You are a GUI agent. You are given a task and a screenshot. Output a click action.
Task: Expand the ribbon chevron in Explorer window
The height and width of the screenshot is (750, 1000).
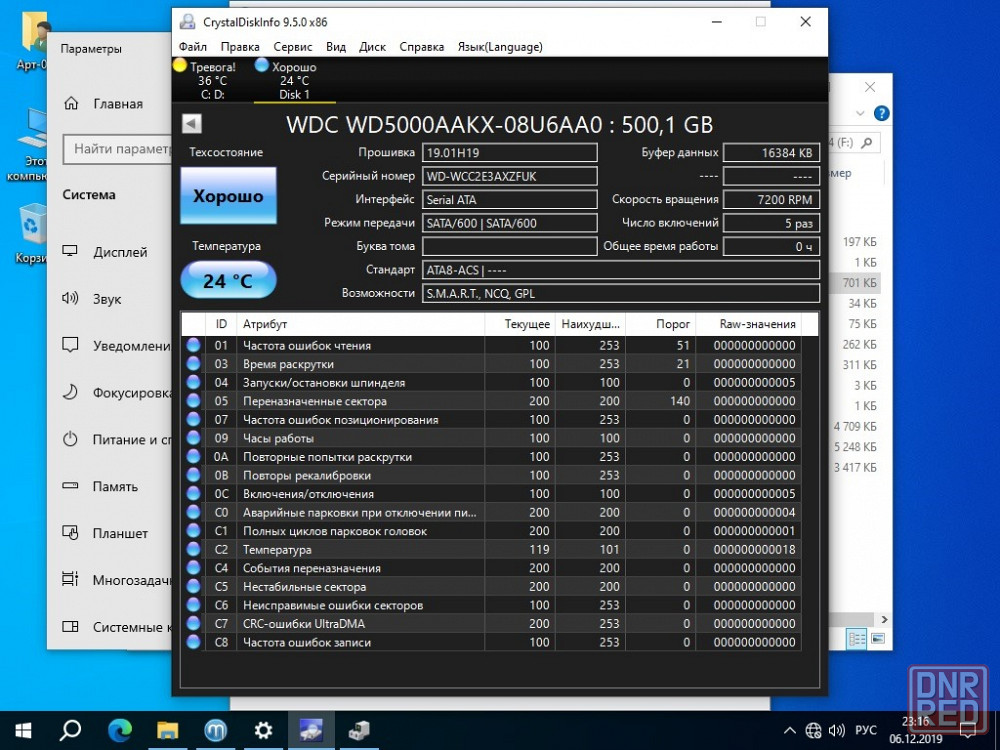pos(860,114)
